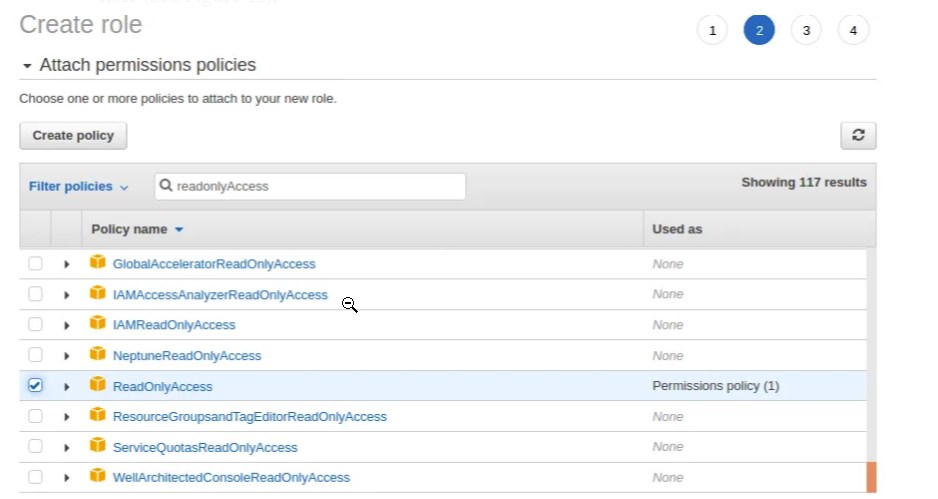Click the policy box icon beside ServiceQuotasReadOnlyAccess
Viewport: 938px width, 499px height.
pyautogui.click(x=97, y=446)
